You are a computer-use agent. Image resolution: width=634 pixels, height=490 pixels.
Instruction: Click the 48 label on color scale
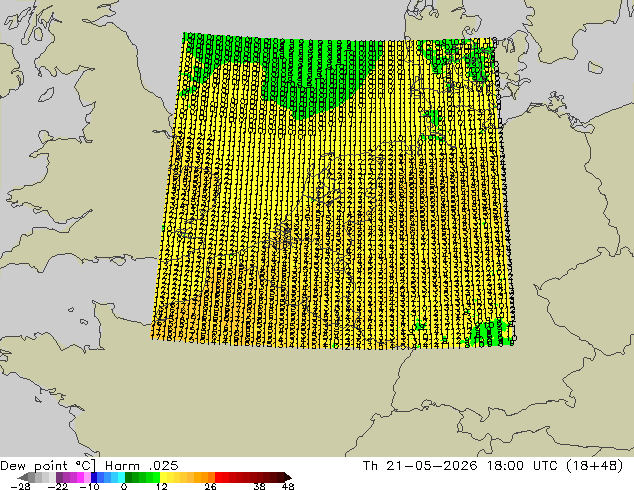pyautogui.click(x=288, y=486)
